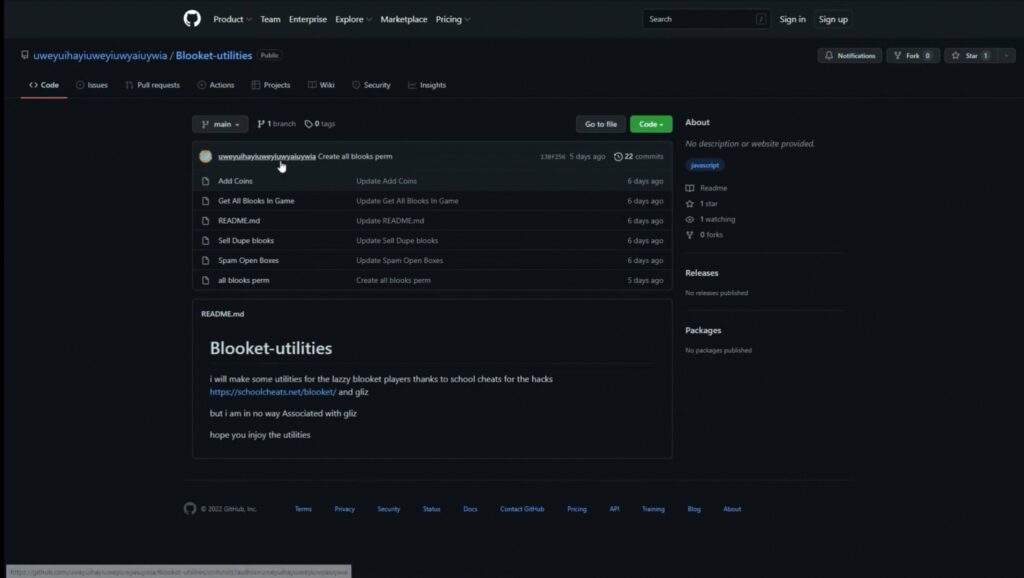1024x578 pixels.
Task: Open Blooket-utilities repository title link
Action: (x=214, y=56)
